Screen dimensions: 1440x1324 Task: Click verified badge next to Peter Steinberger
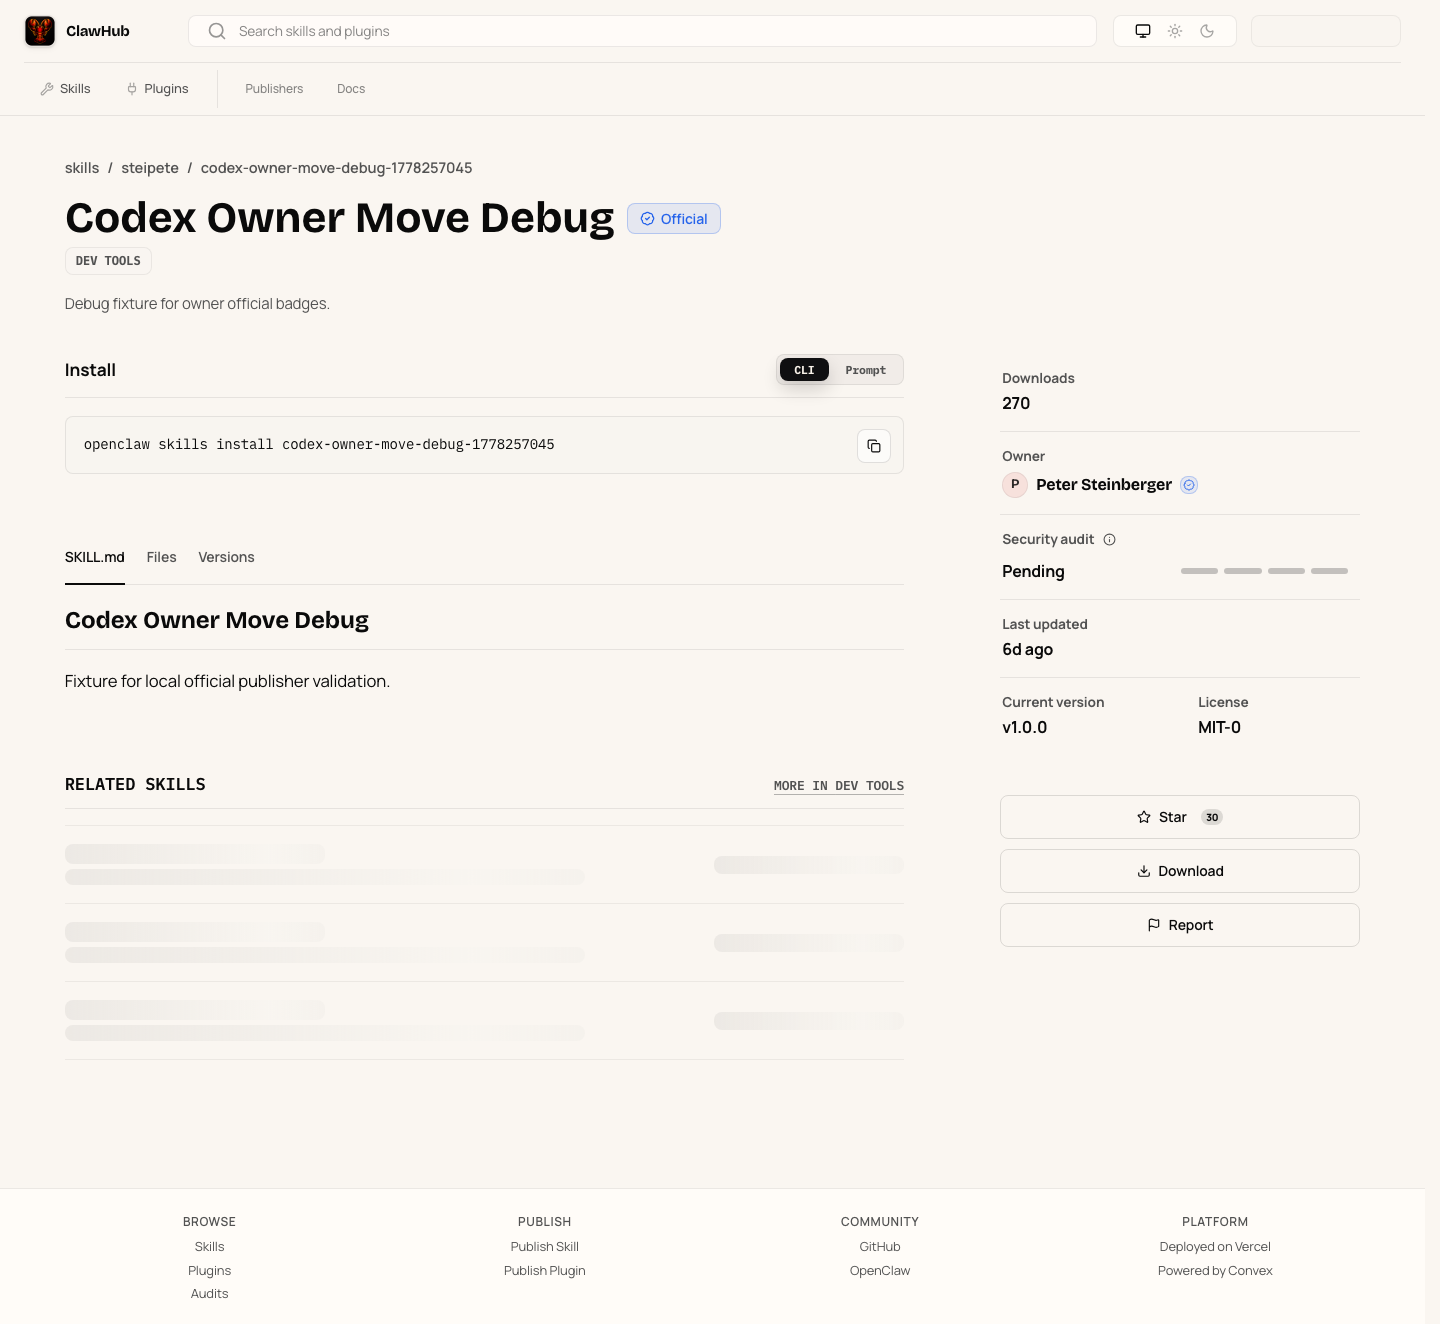1189,485
